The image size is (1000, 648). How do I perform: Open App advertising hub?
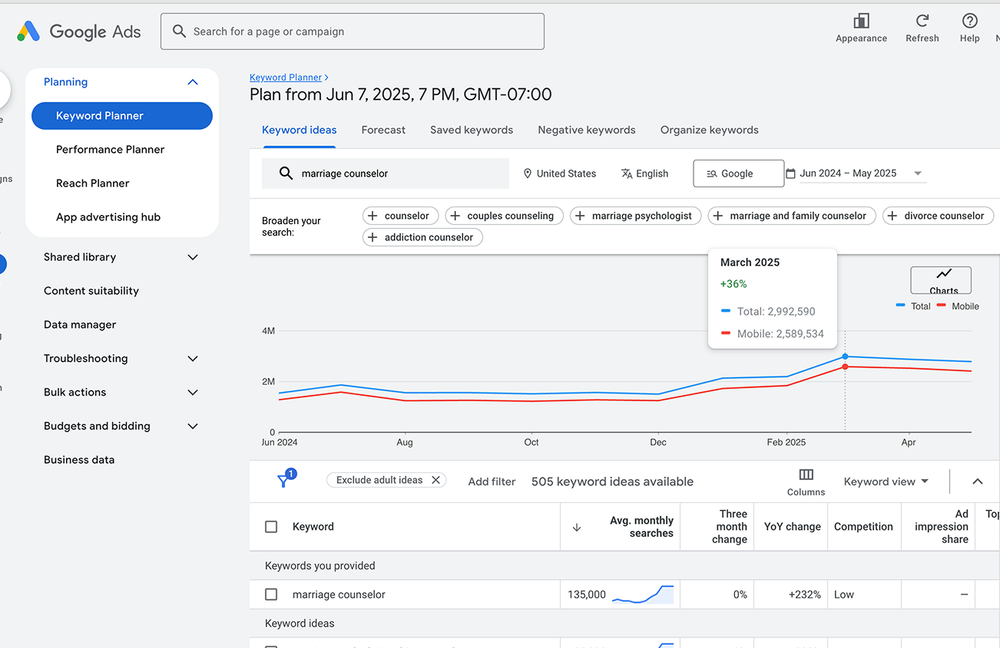pyautogui.click(x=108, y=217)
